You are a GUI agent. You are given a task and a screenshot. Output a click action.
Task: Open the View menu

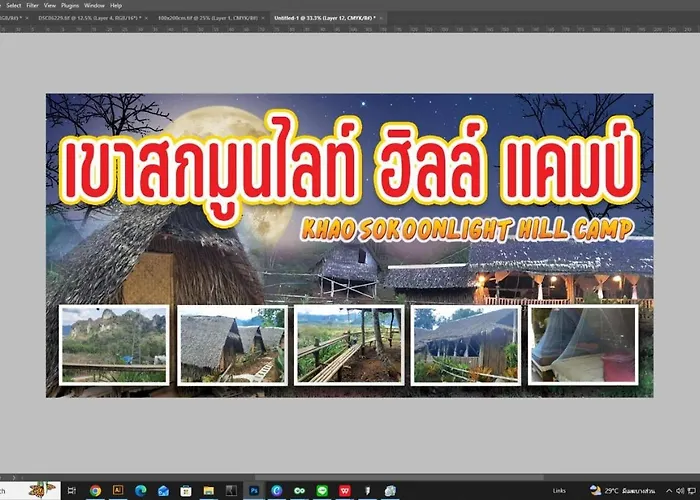click(50, 5)
